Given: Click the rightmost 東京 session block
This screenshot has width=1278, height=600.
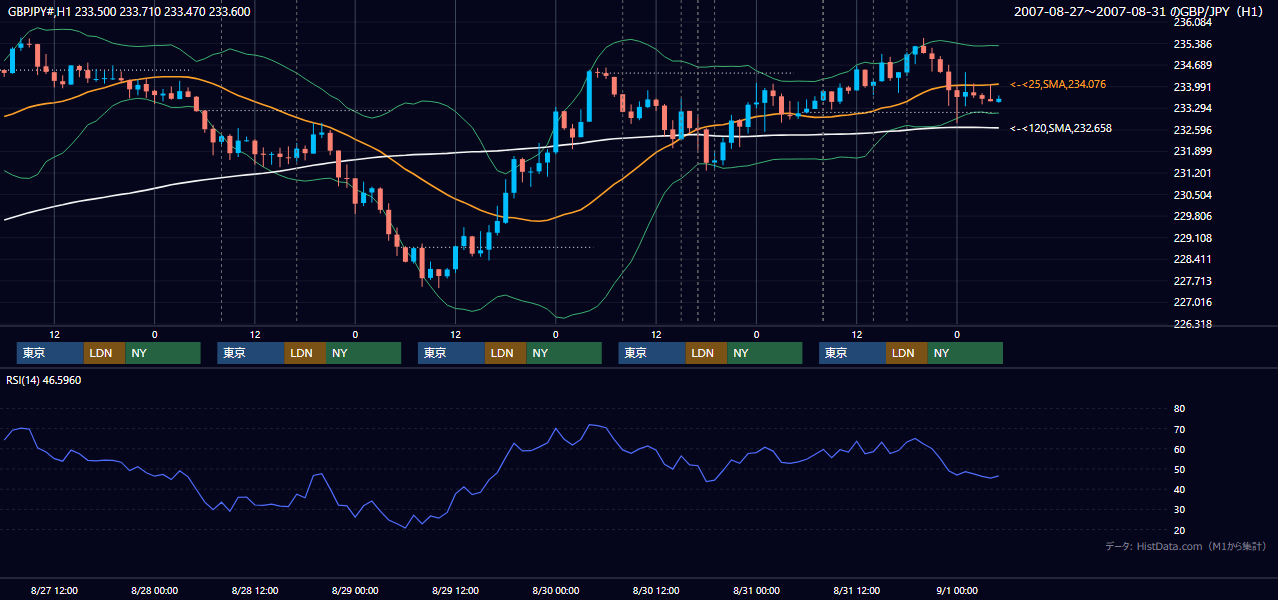Looking at the screenshot, I should point(852,353).
